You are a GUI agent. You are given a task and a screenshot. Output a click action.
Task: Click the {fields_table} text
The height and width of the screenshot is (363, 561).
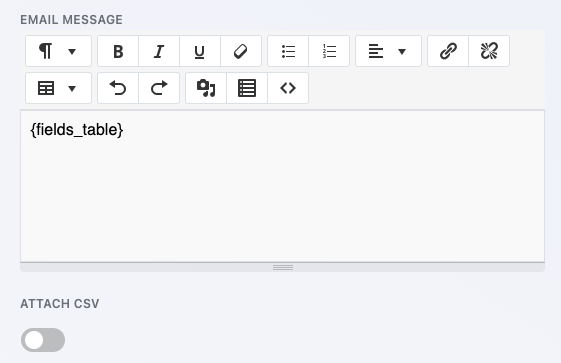click(x=77, y=129)
